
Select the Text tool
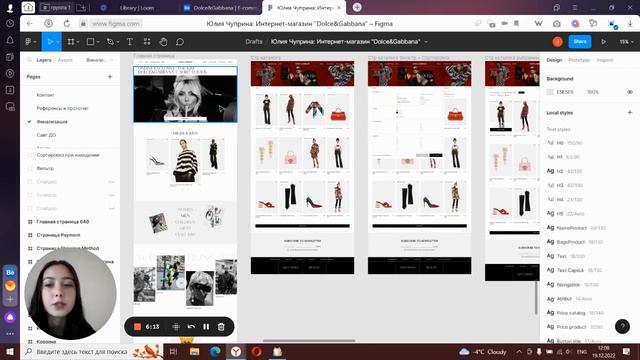(130, 42)
